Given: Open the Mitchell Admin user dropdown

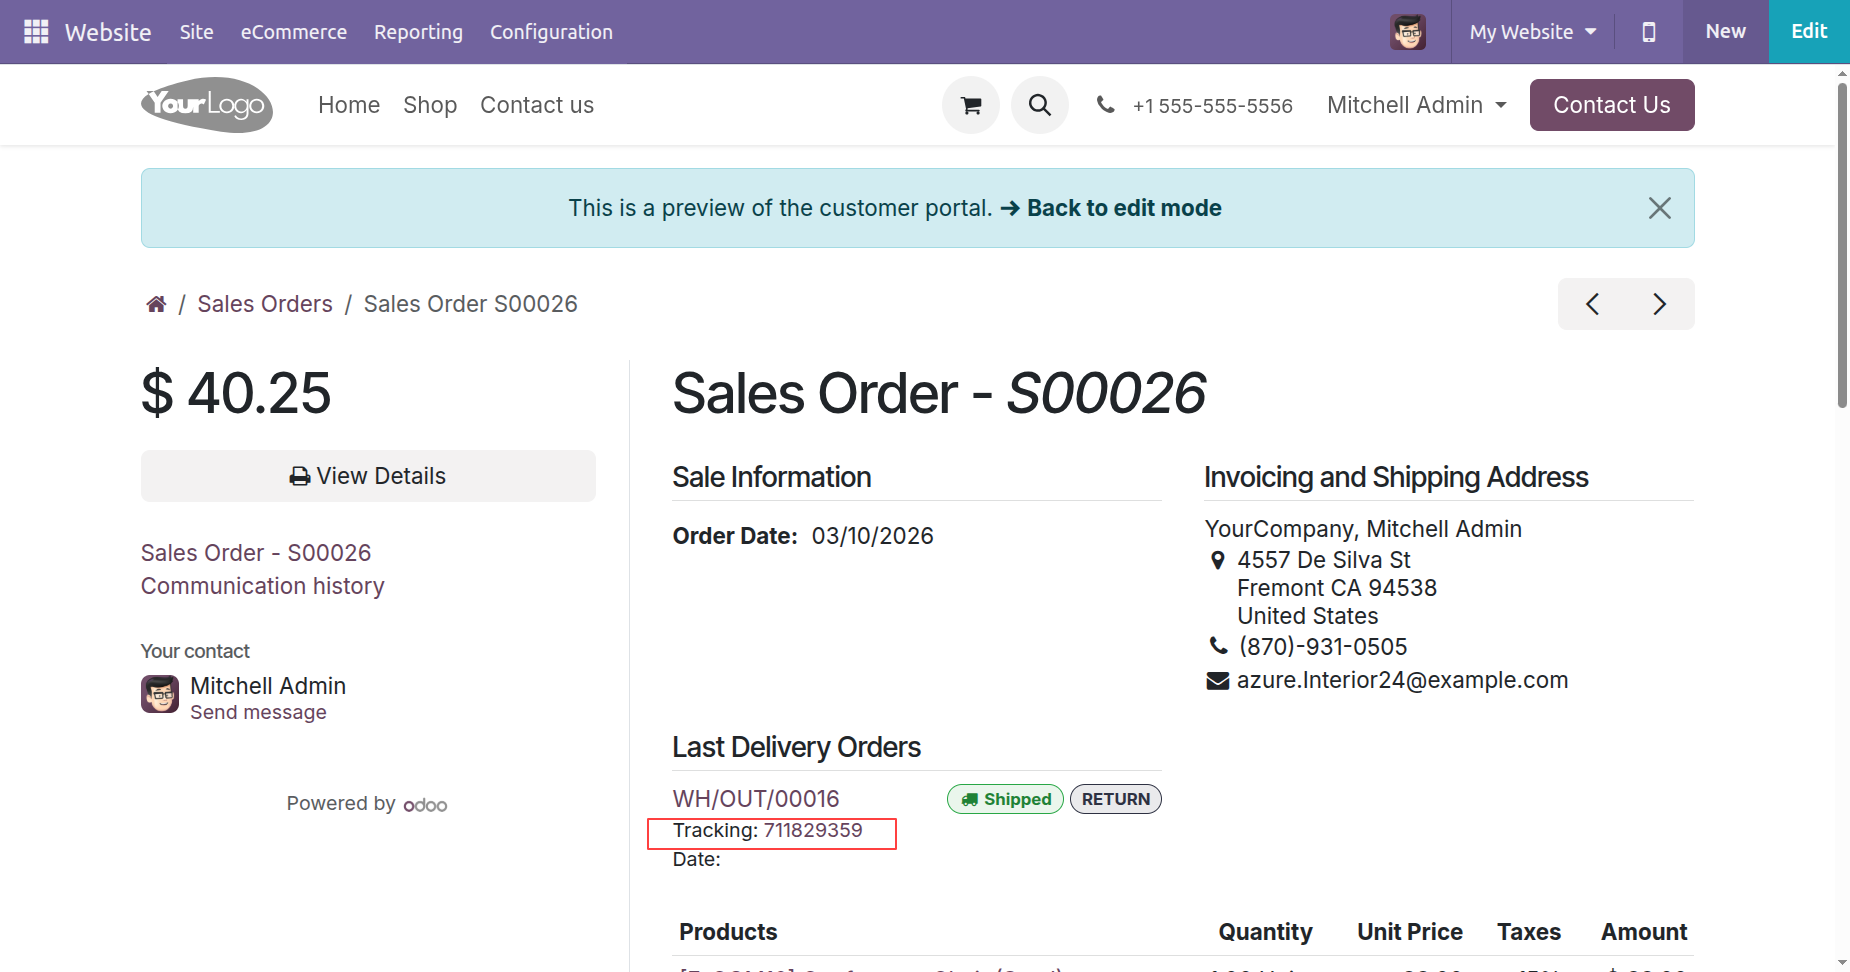Looking at the screenshot, I should (1416, 105).
